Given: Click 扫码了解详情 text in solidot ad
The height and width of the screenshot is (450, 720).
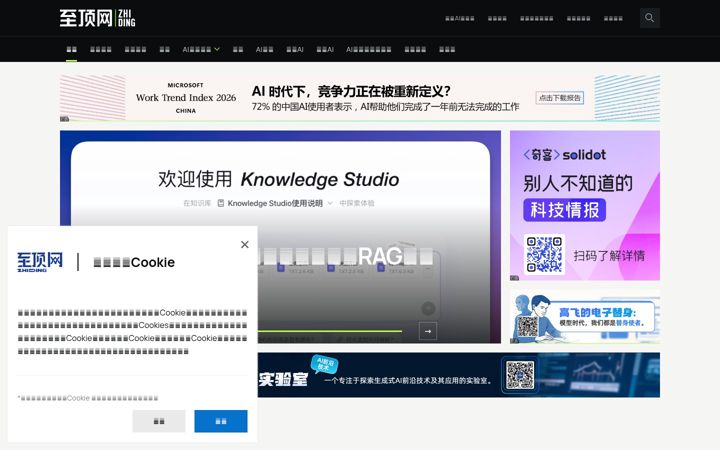Looking at the screenshot, I should (609, 255).
